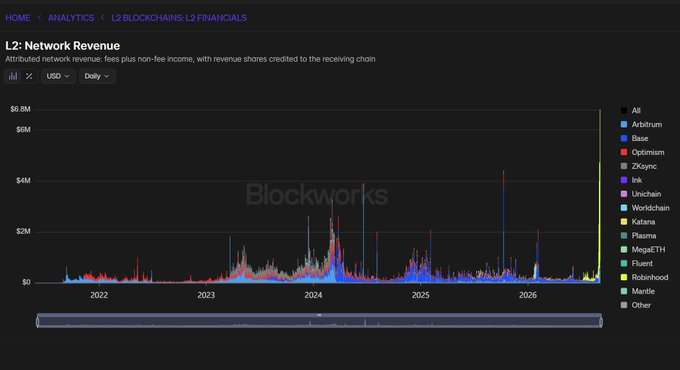Click the 2025 x-axis label
680x370 pixels.
click(x=420, y=295)
